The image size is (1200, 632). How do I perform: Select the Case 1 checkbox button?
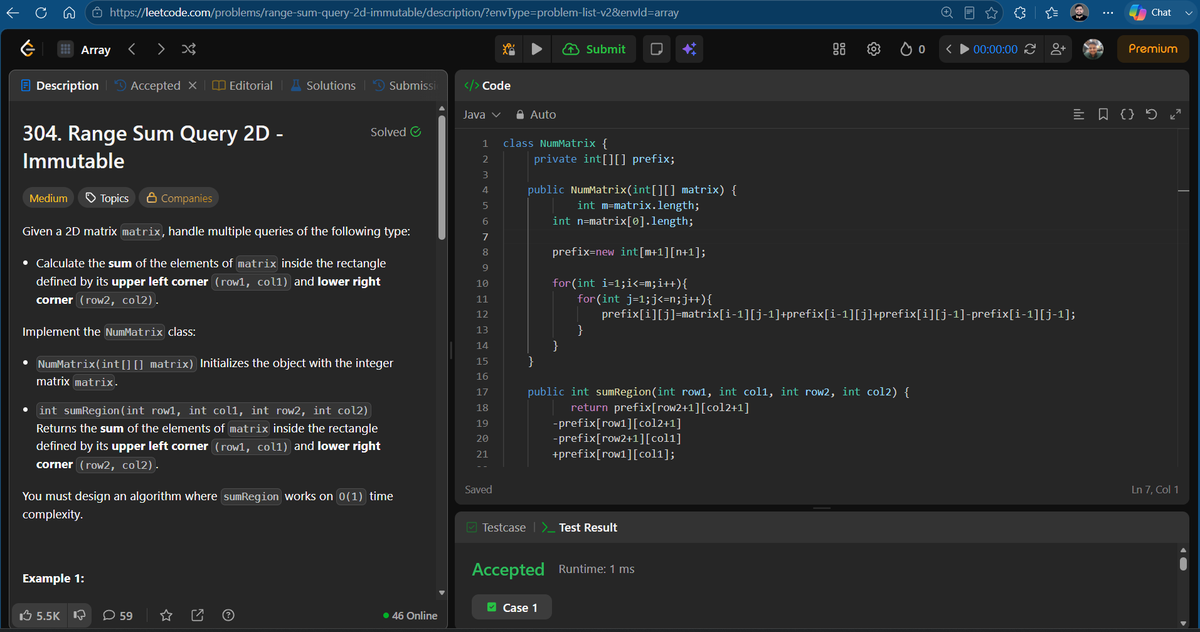(x=511, y=607)
